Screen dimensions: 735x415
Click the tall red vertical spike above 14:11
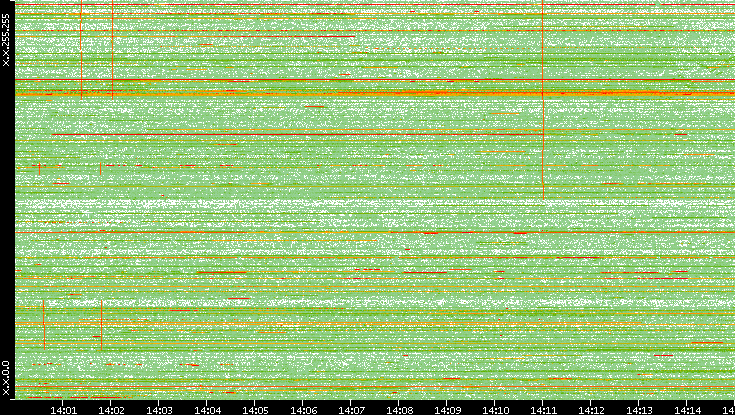[543, 100]
